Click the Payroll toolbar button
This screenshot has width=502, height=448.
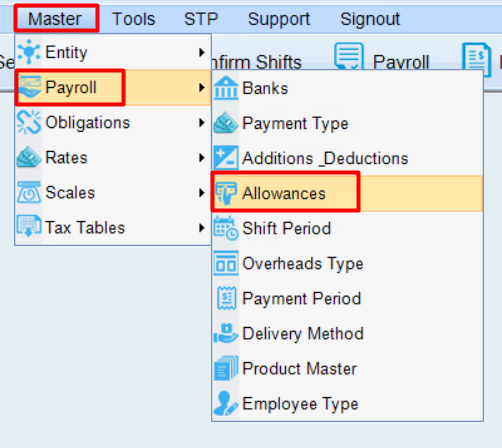[382, 60]
